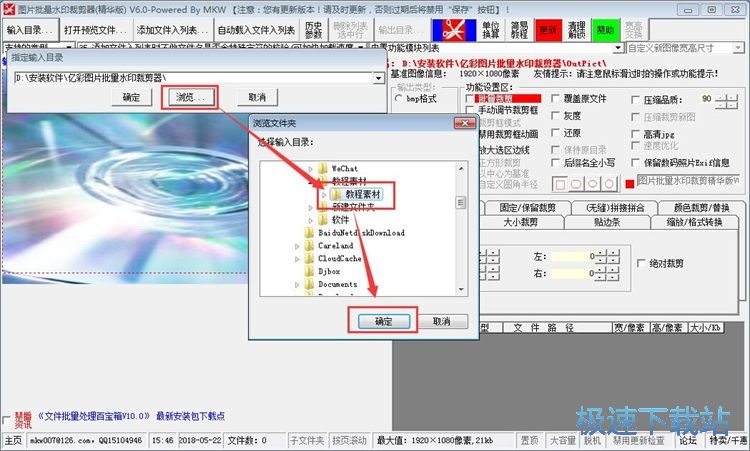The width and height of the screenshot is (750, 451).
Task: Expand the Careland folder node
Action: pyautogui.click(x=297, y=246)
